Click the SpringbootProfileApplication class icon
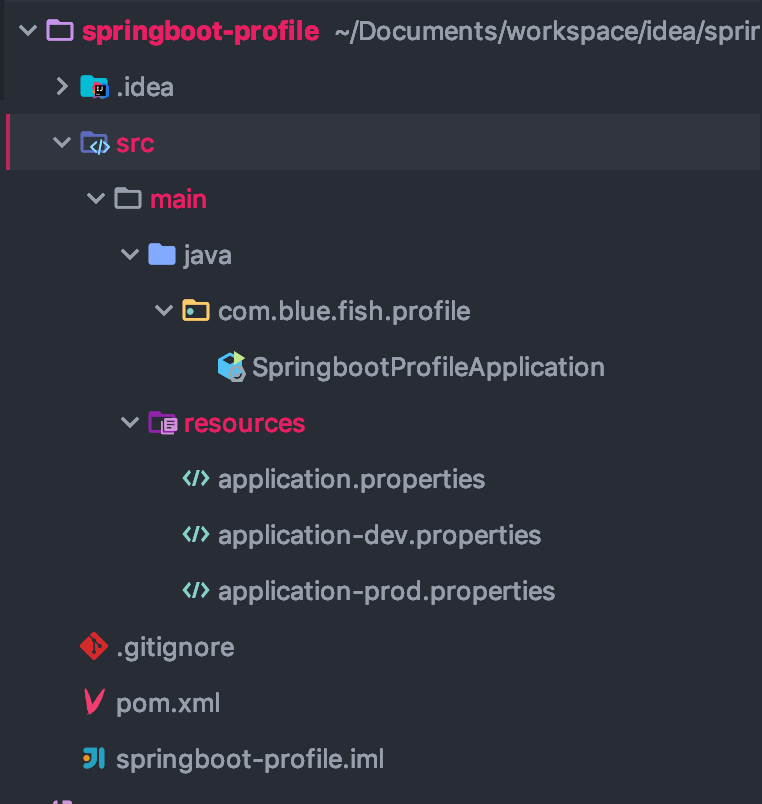 tap(231, 367)
